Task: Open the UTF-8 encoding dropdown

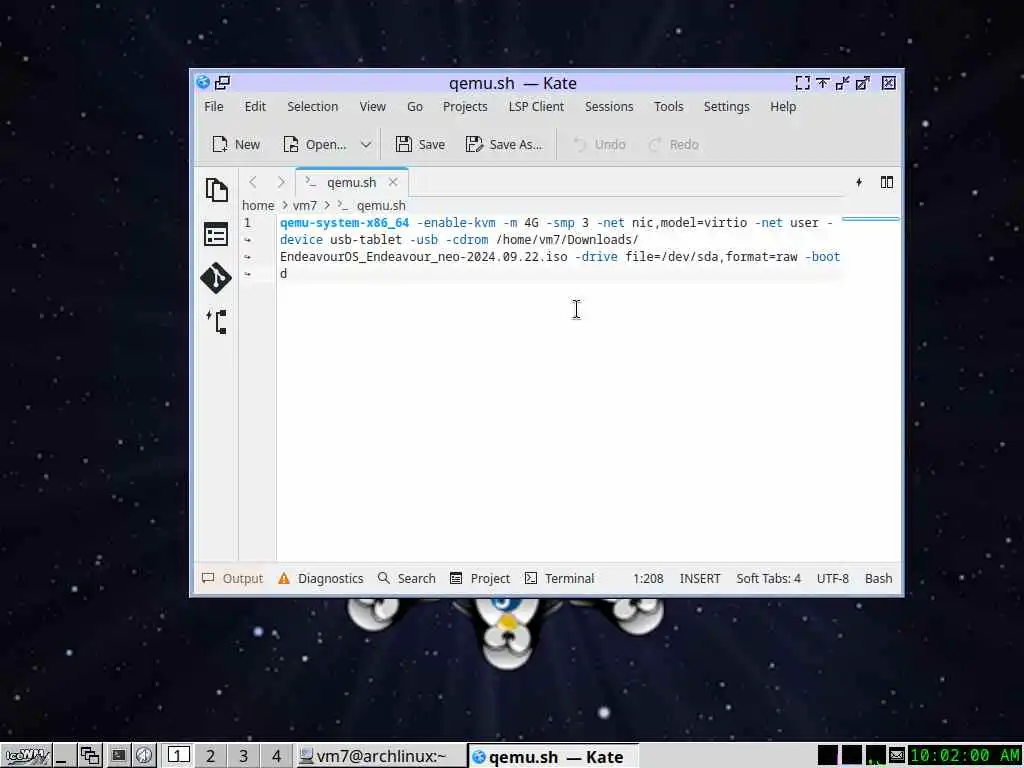Action: 833,579
